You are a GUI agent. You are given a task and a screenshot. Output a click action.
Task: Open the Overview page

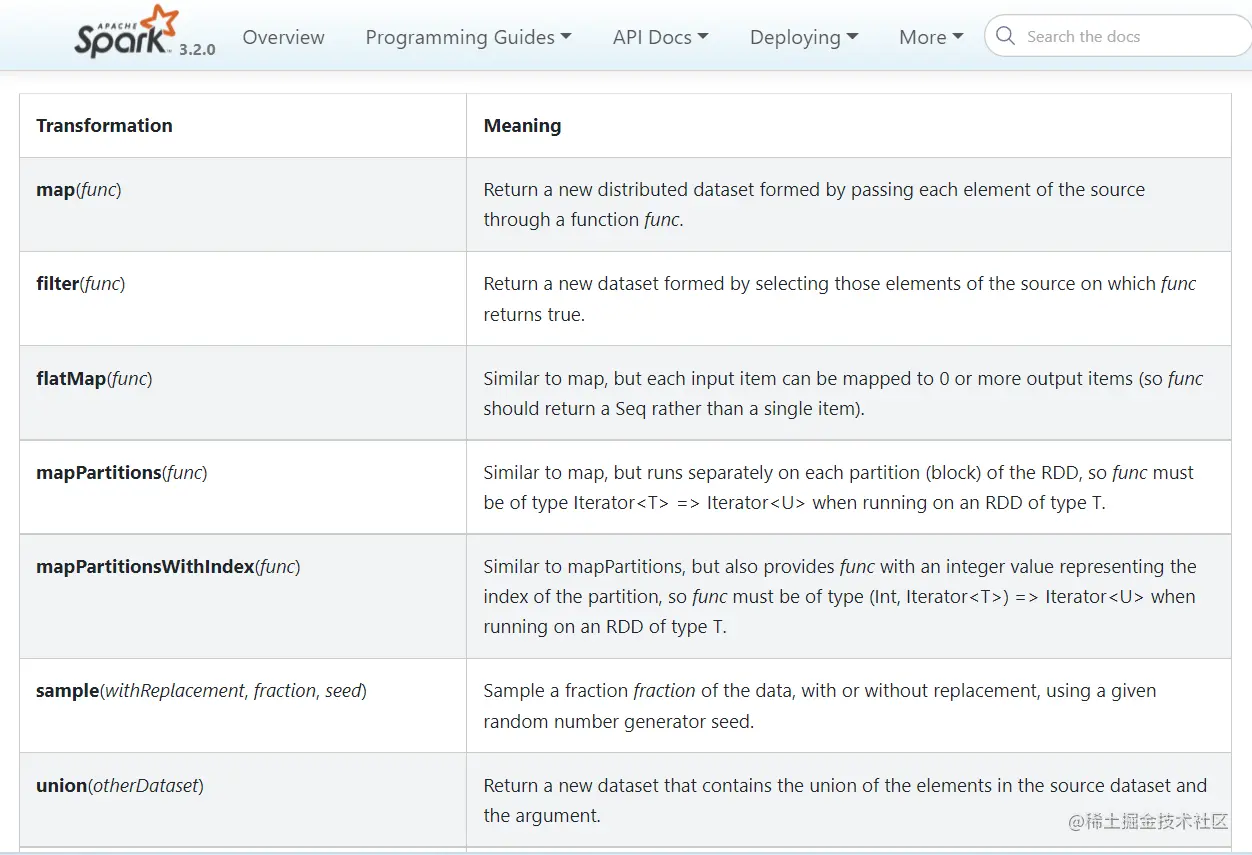coord(283,37)
